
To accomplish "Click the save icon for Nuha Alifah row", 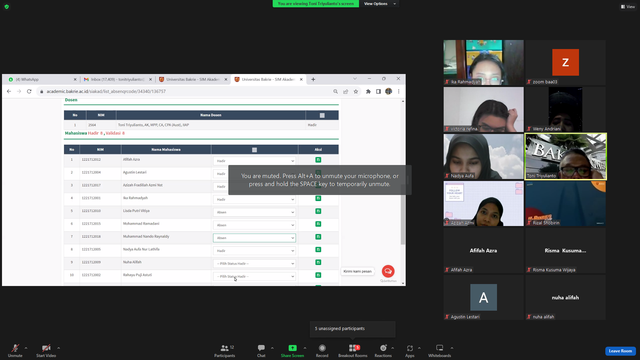I will (318, 262).
